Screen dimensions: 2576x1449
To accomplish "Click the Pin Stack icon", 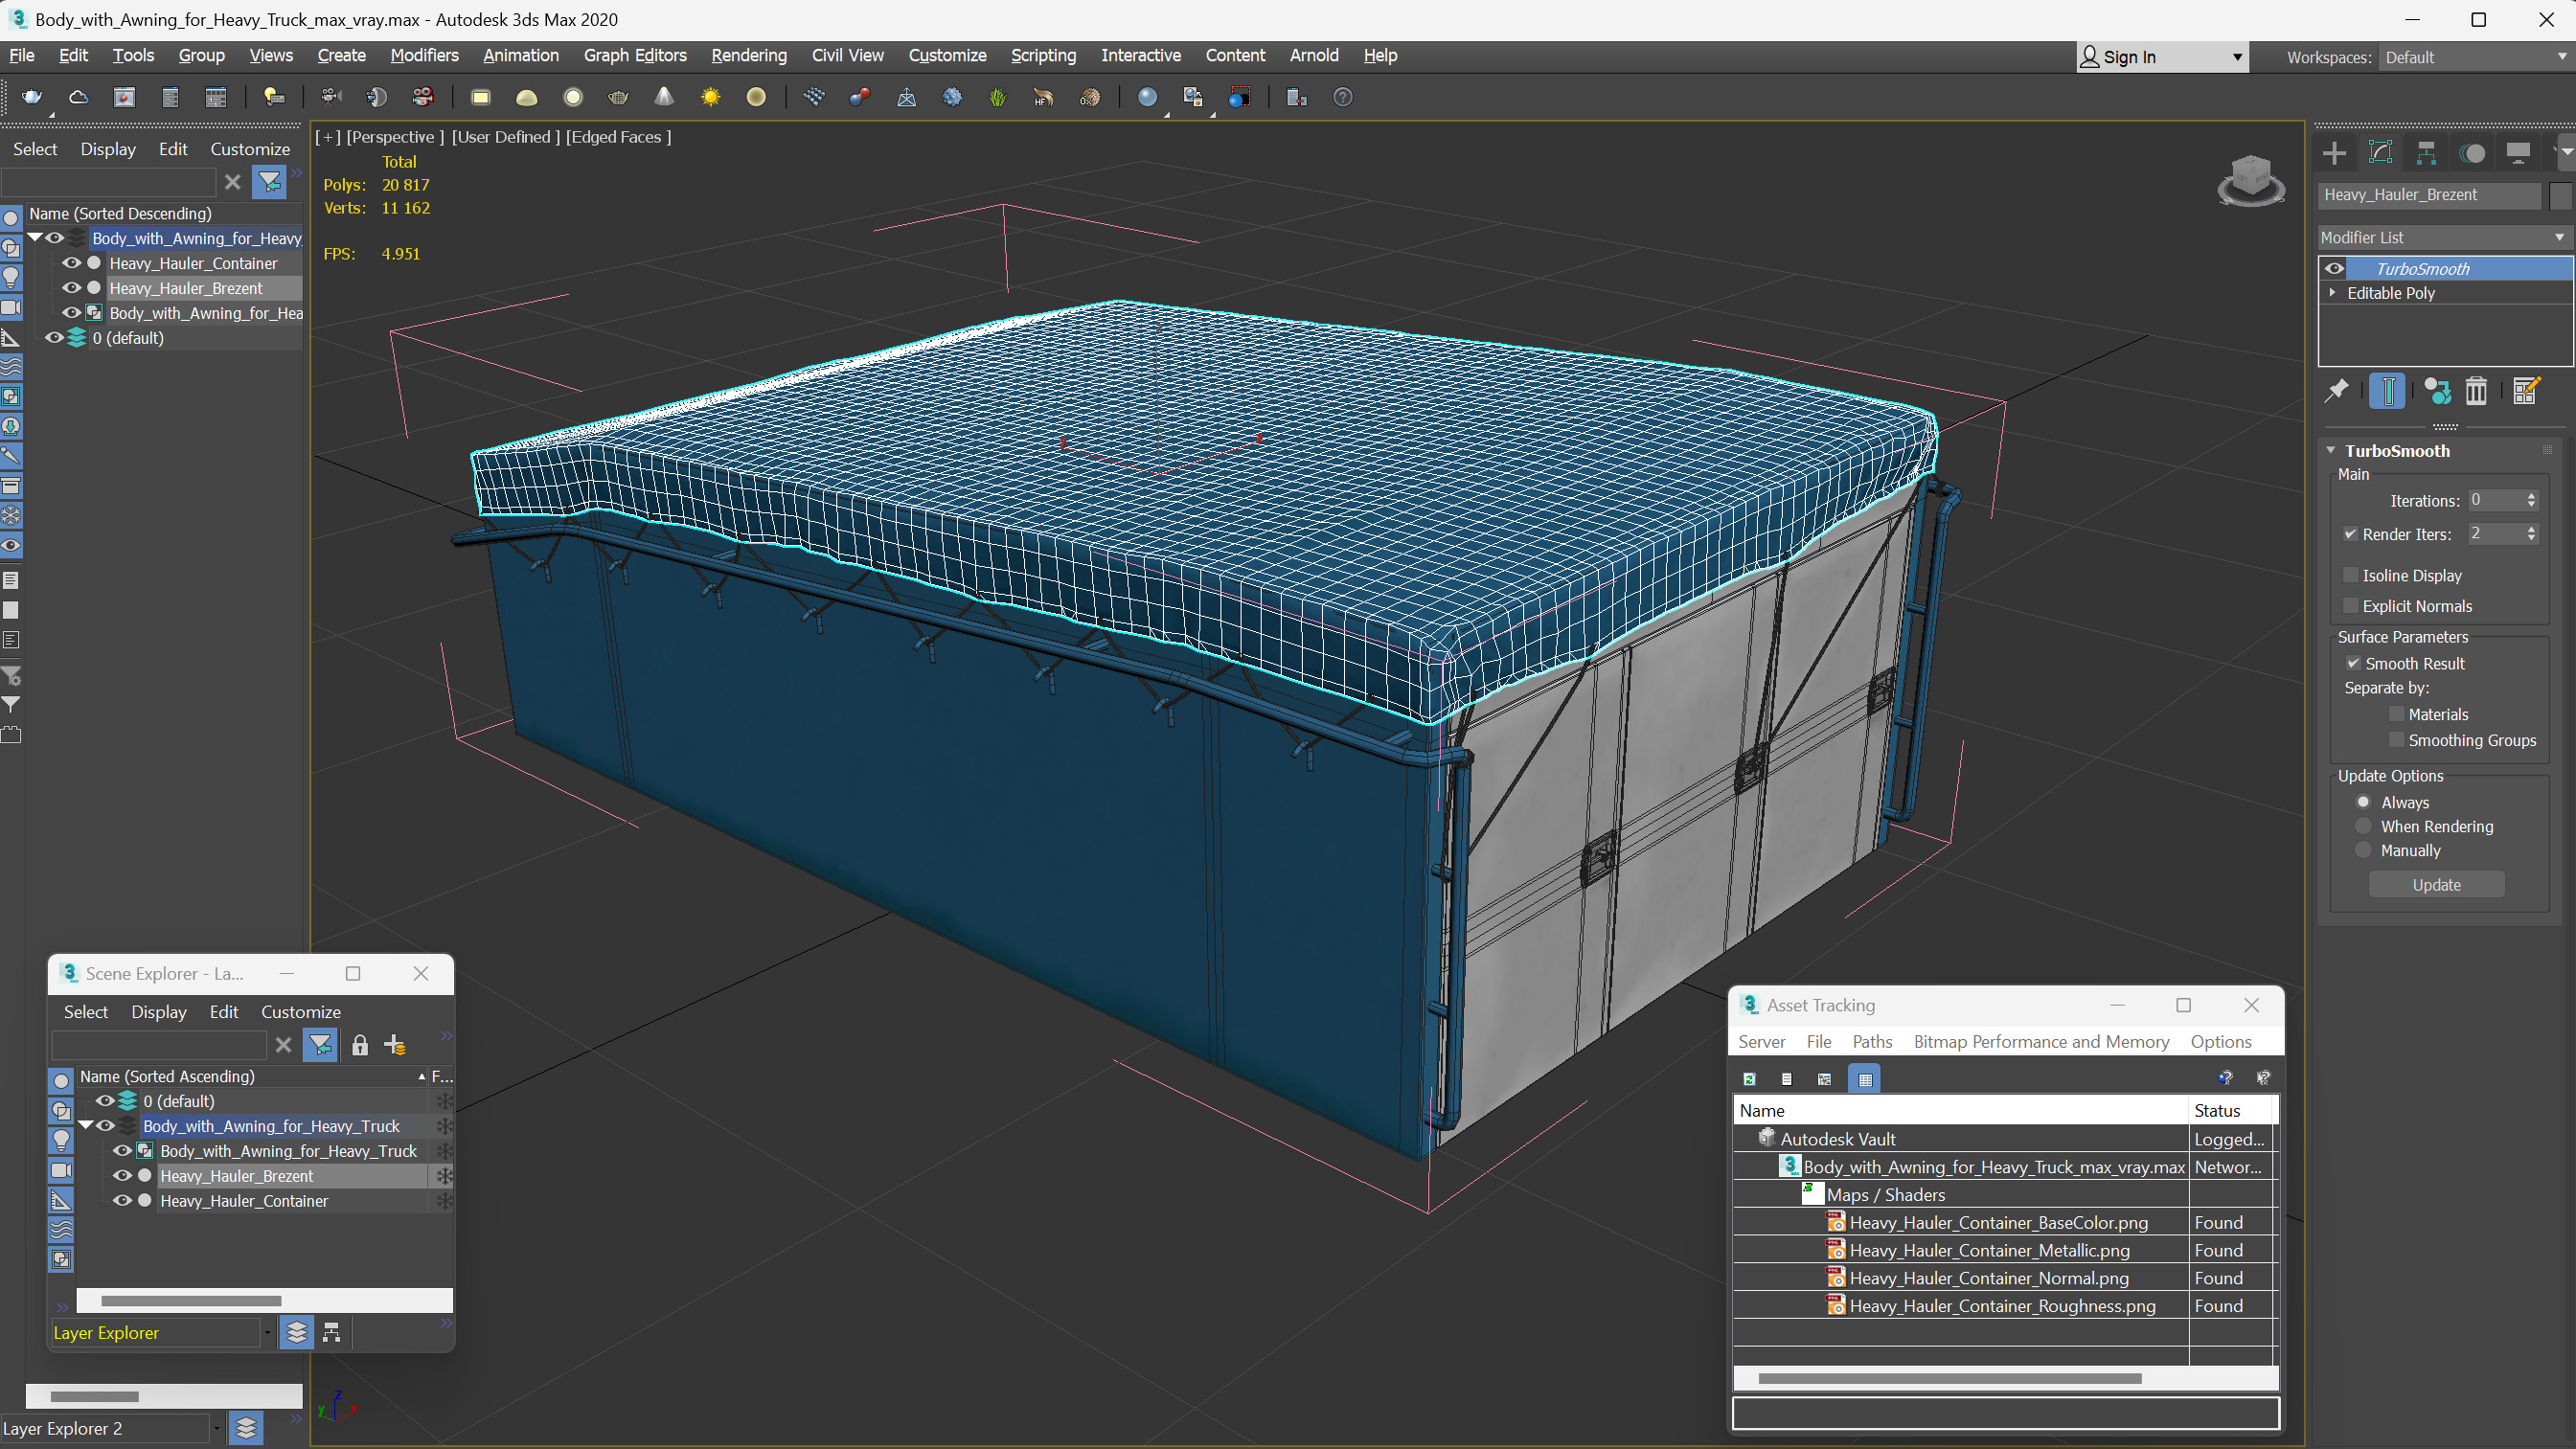I will tap(2336, 391).
